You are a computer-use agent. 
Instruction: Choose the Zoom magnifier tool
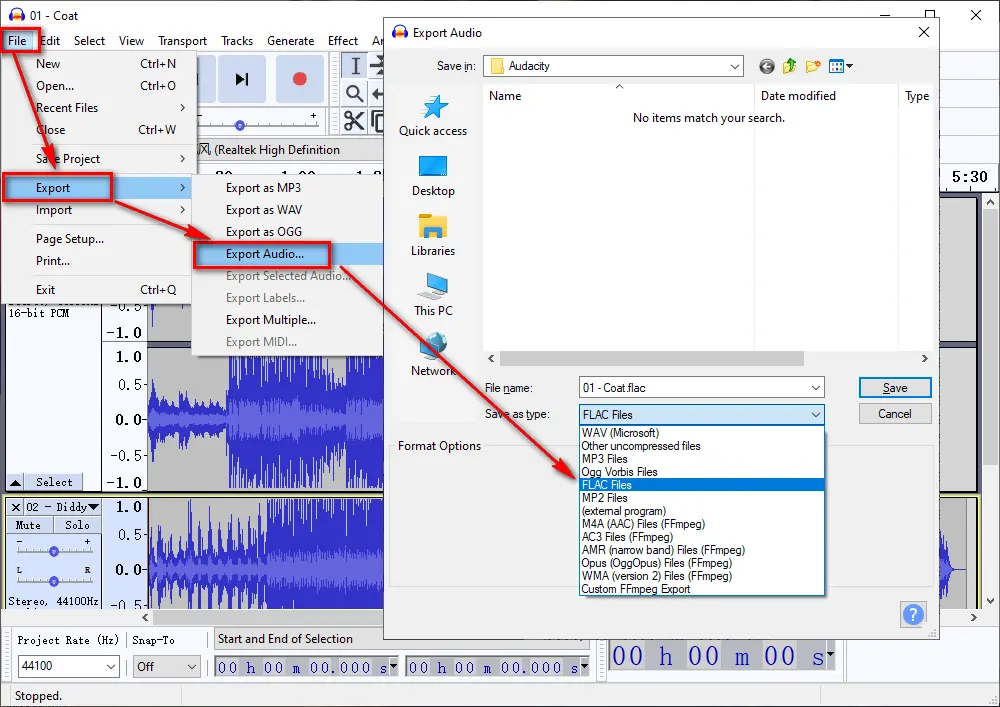click(x=355, y=94)
